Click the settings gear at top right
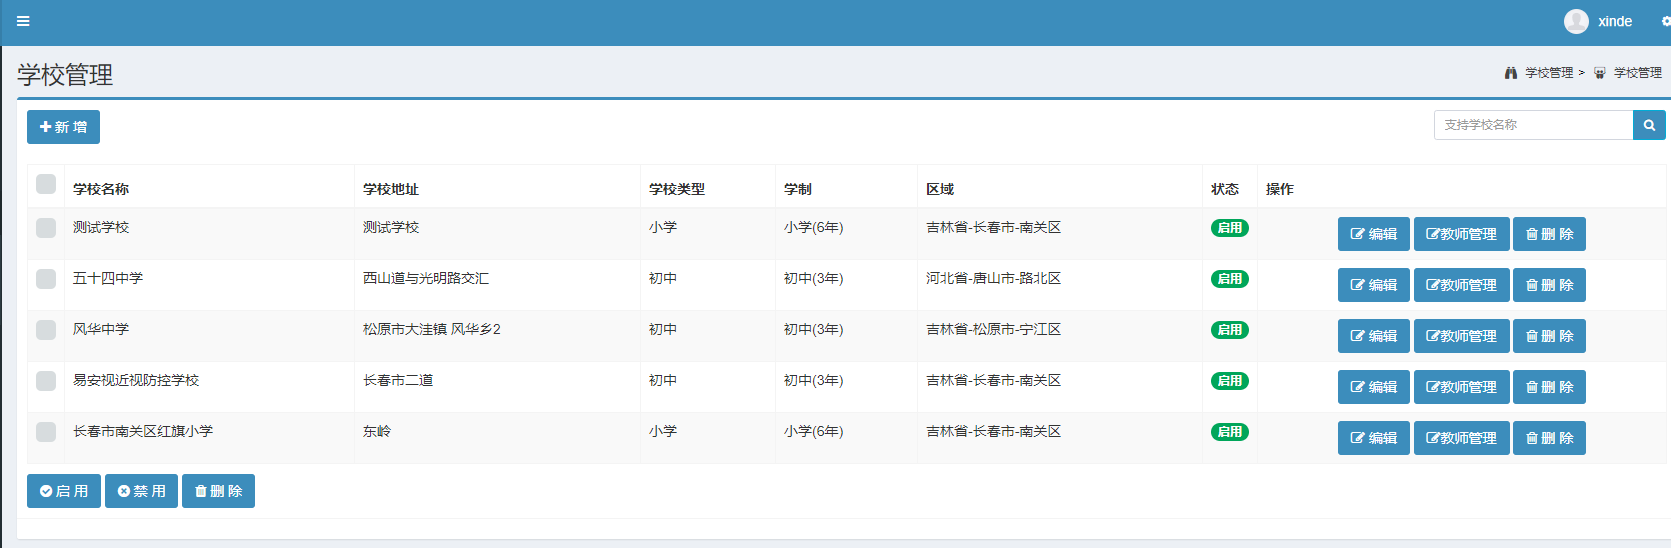 click(x=1665, y=21)
